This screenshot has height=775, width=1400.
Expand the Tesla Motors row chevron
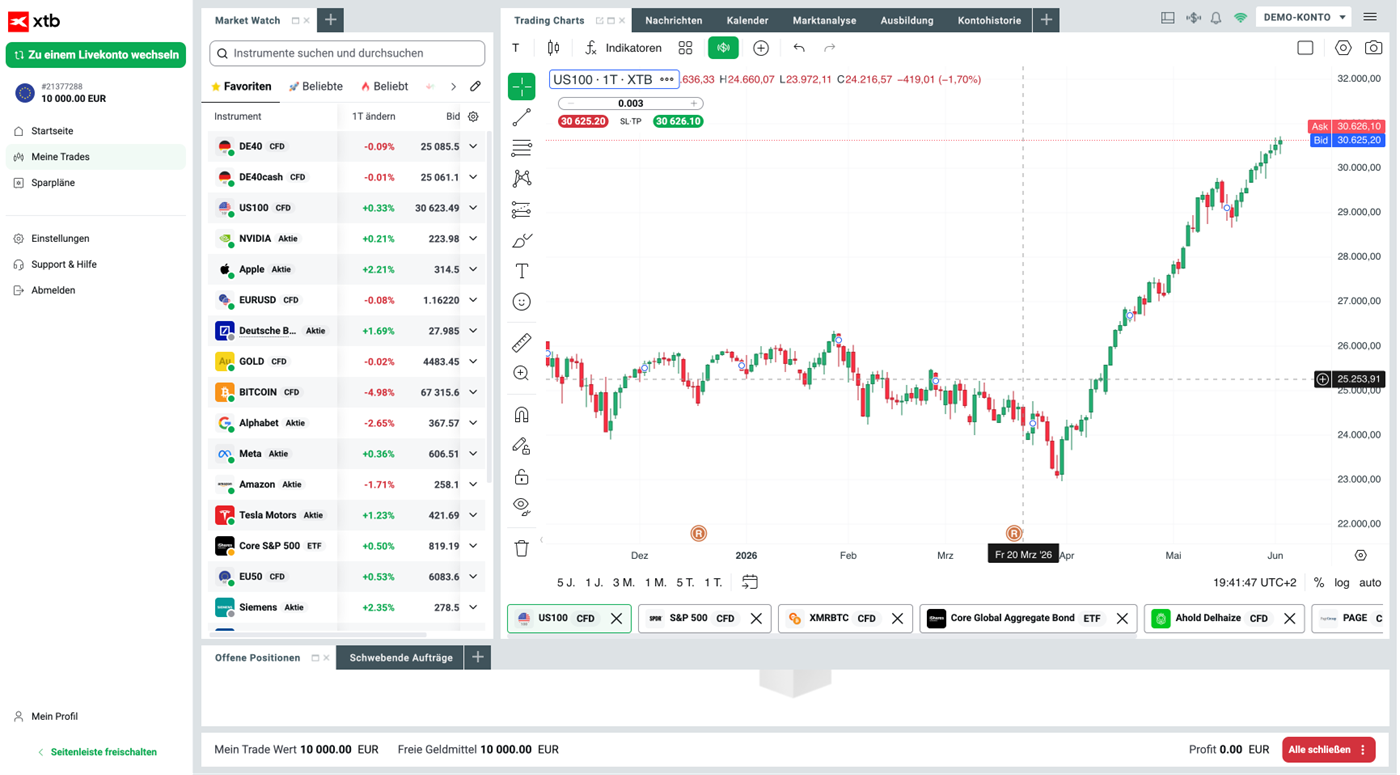coord(473,515)
